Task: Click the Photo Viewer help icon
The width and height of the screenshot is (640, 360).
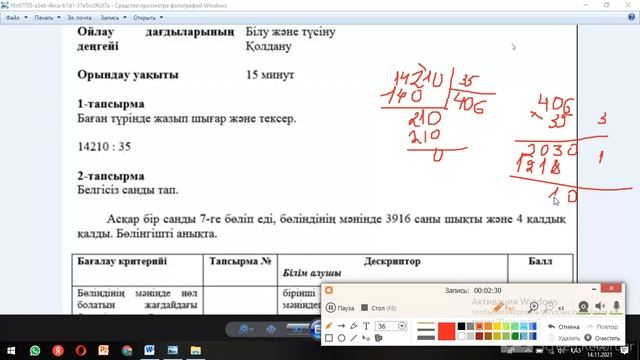Action: pyautogui.click(x=631, y=17)
